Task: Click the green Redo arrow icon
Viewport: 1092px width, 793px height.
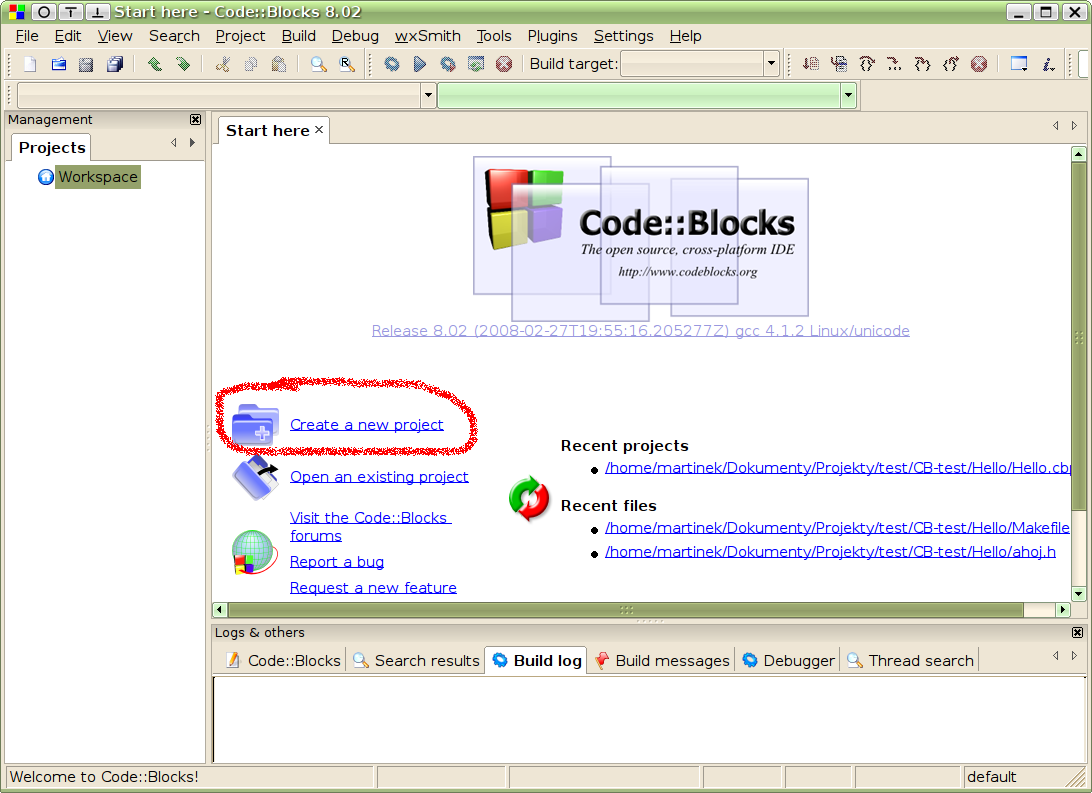Action: coord(183,64)
